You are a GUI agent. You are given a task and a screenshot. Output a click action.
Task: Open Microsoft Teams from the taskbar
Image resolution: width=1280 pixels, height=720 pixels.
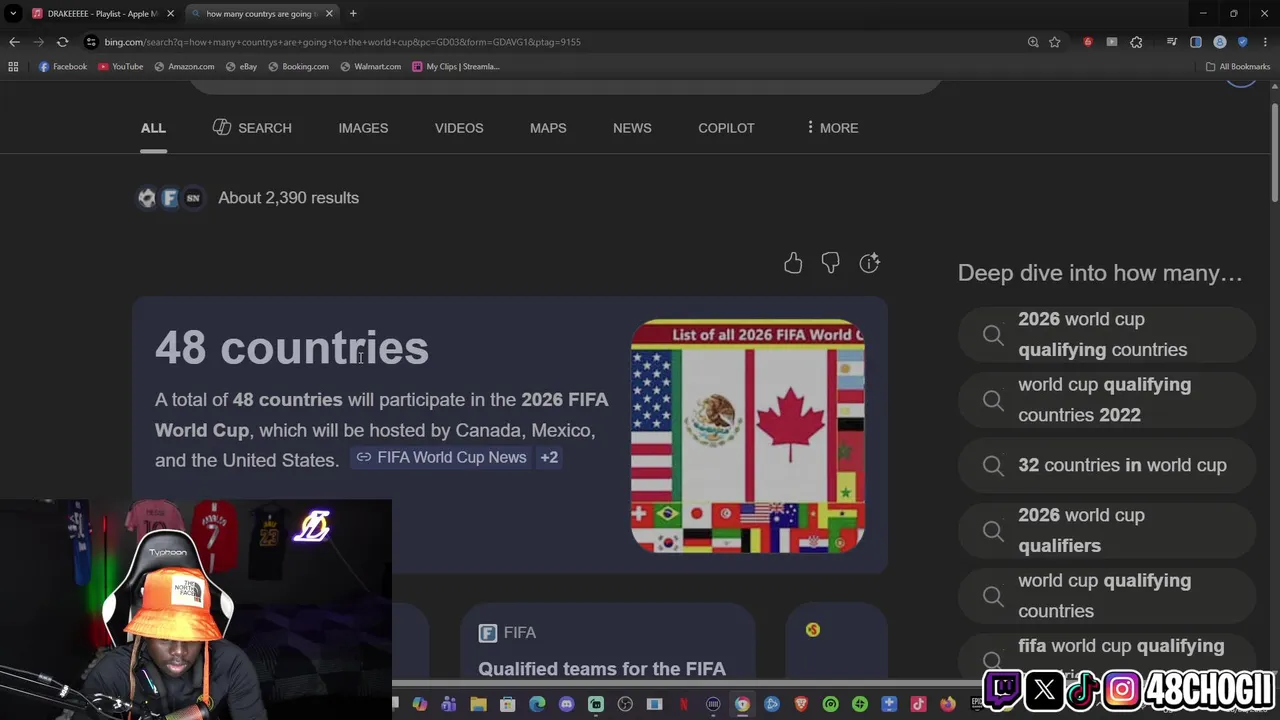click(x=449, y=705)
